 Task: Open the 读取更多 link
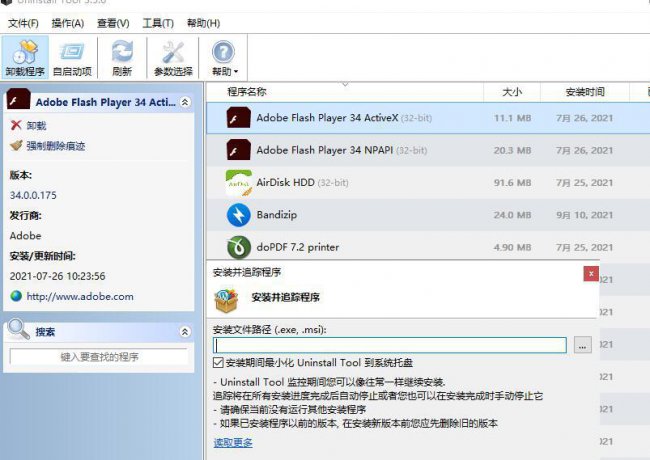tap(233, 443)
